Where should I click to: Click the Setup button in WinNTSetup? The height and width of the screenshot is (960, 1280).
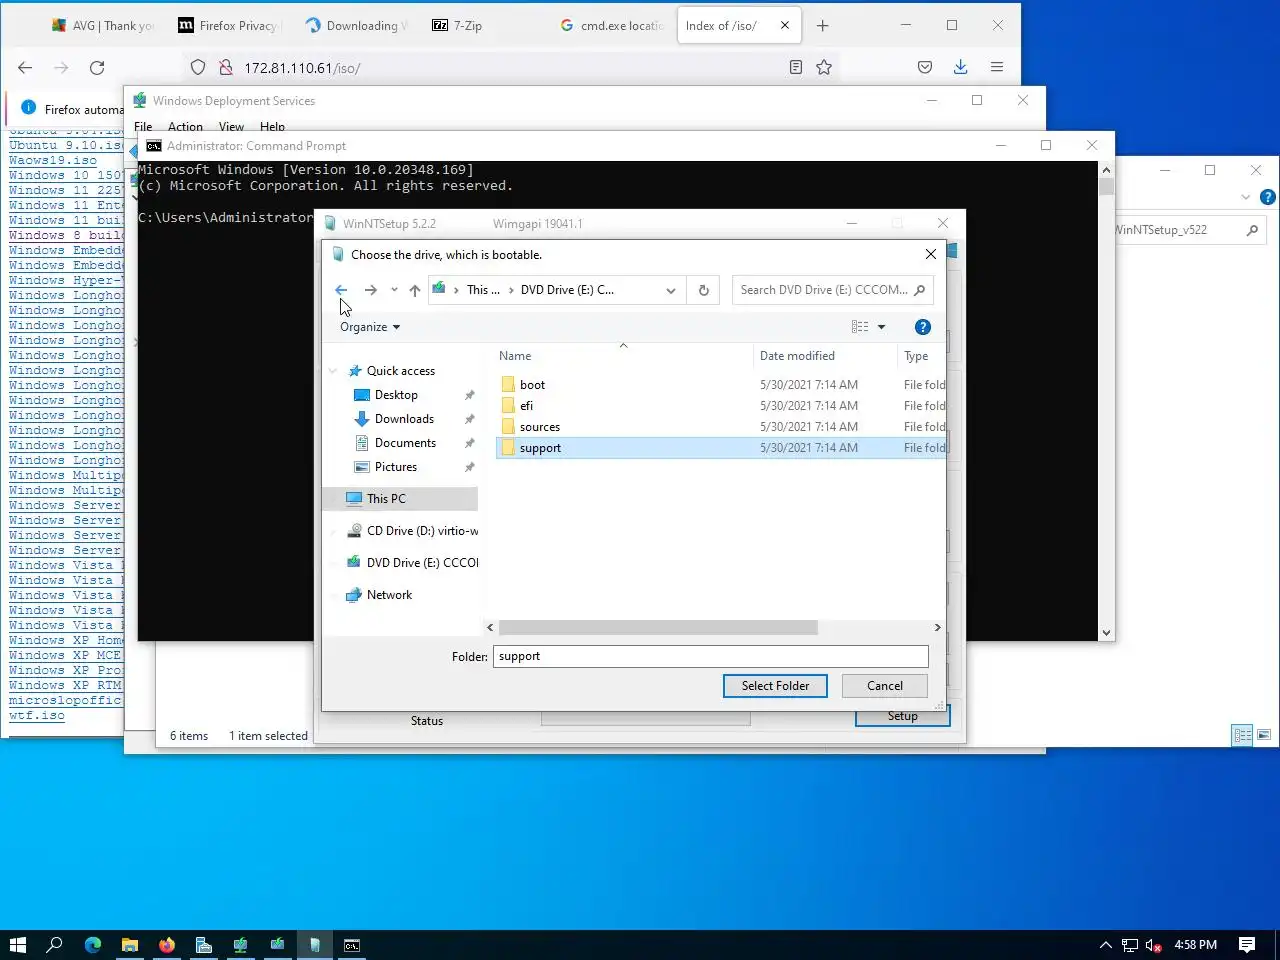tap(902, 716)
